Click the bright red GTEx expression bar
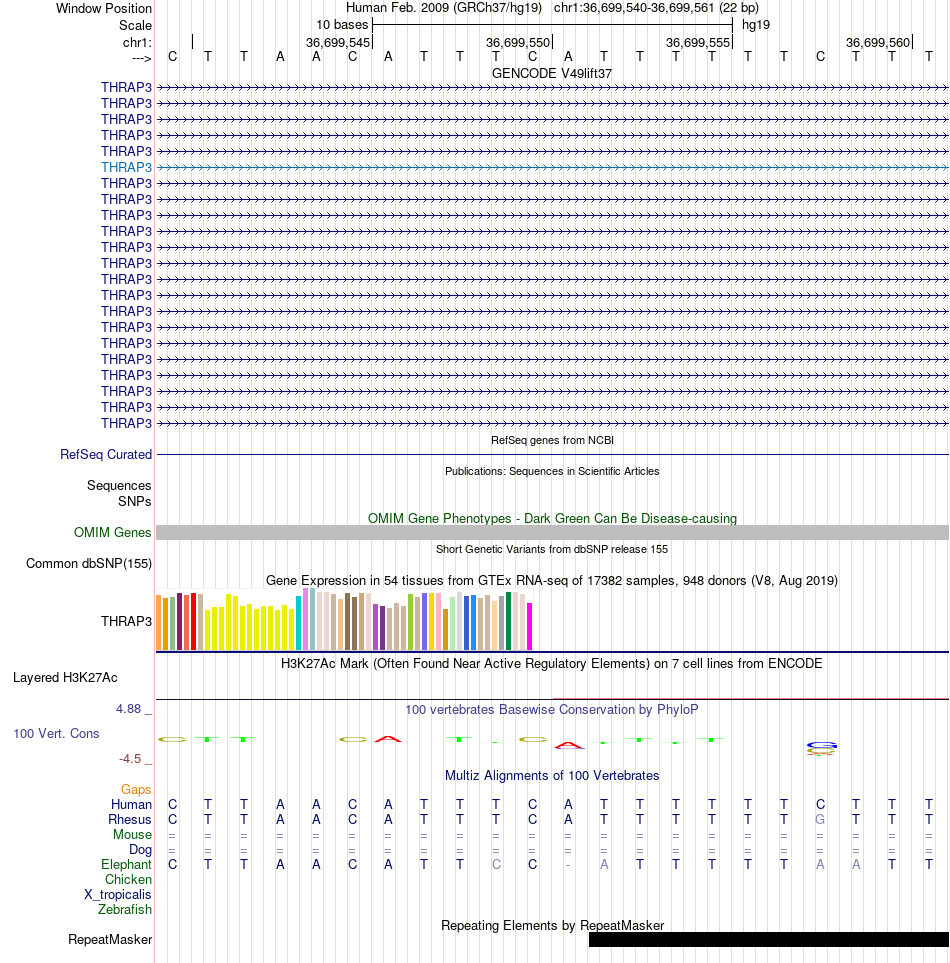This screenshot has width=950, height=963. point(193,622)
